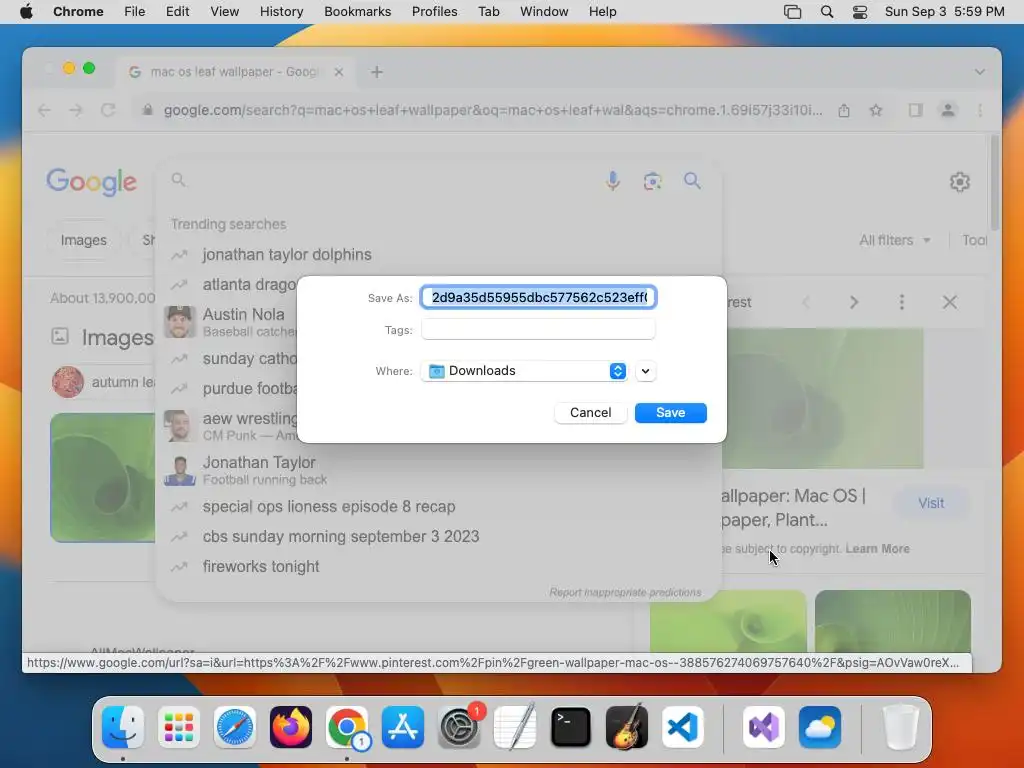Expand the save dialog with chevron button
The width and height of the screenshot is (1024, 768).
click(x=645, y=371)
